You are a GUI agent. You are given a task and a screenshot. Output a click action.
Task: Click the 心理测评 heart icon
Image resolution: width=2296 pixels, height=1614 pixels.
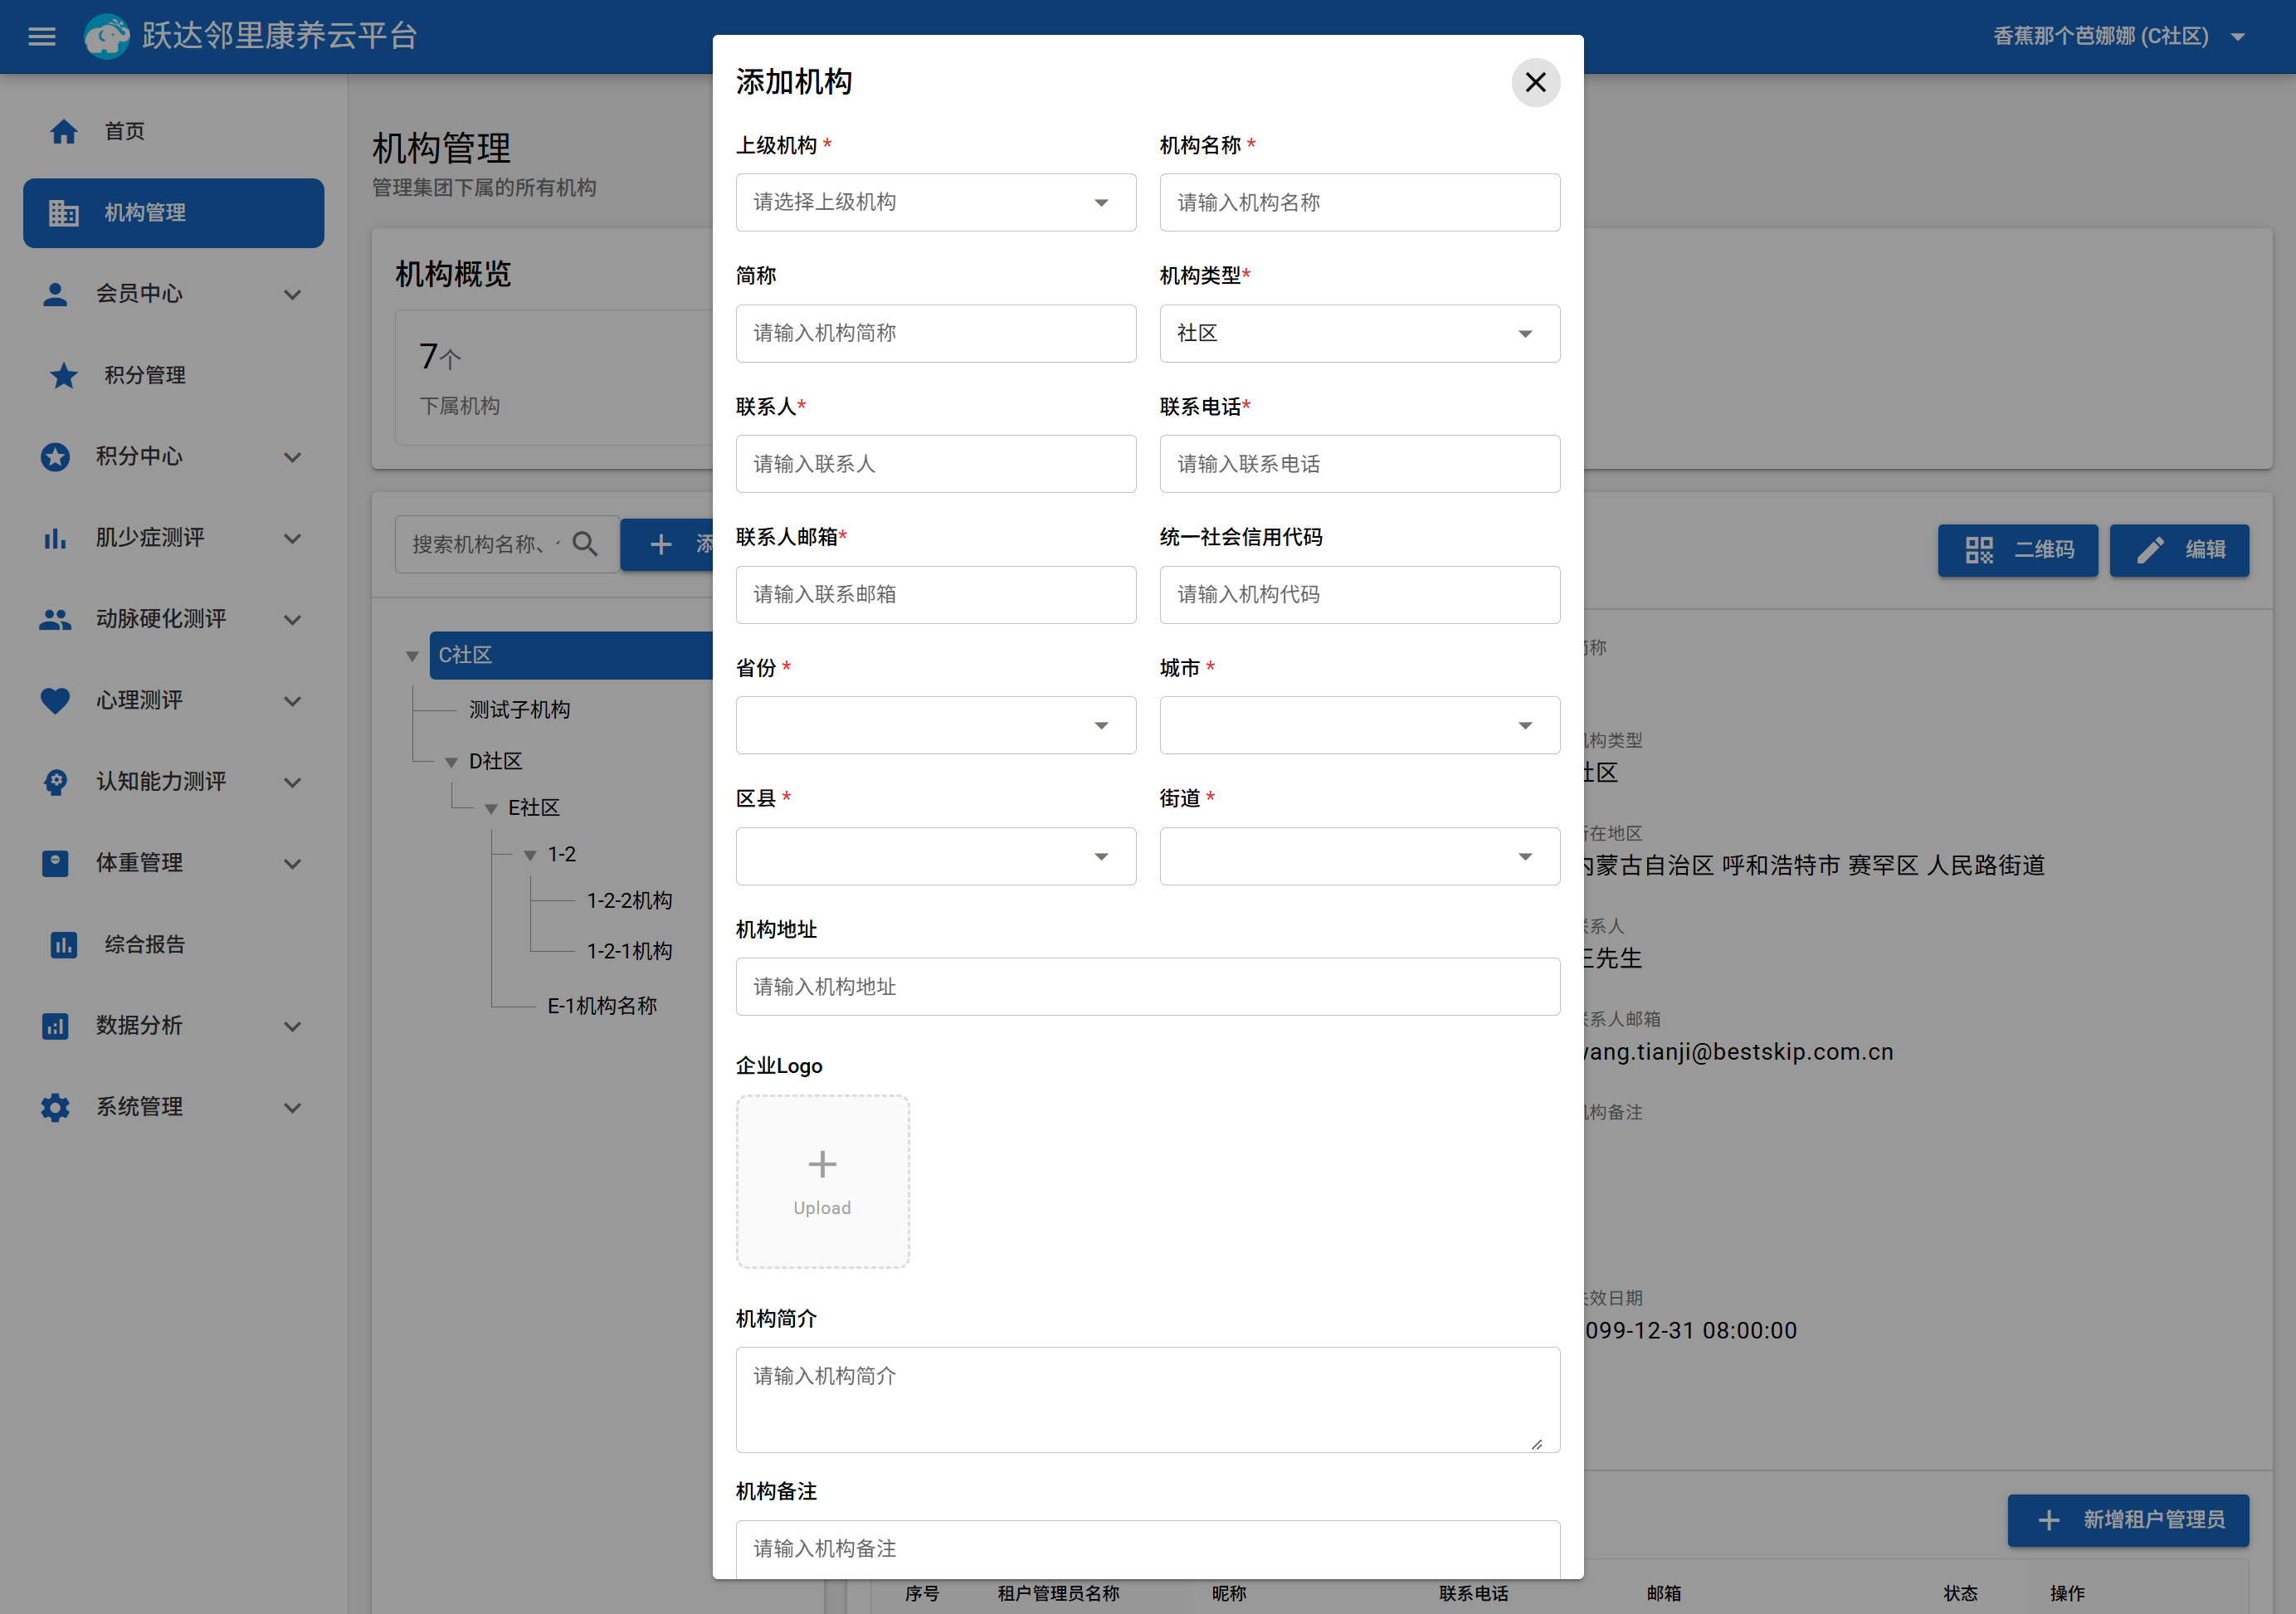point(55,701)
